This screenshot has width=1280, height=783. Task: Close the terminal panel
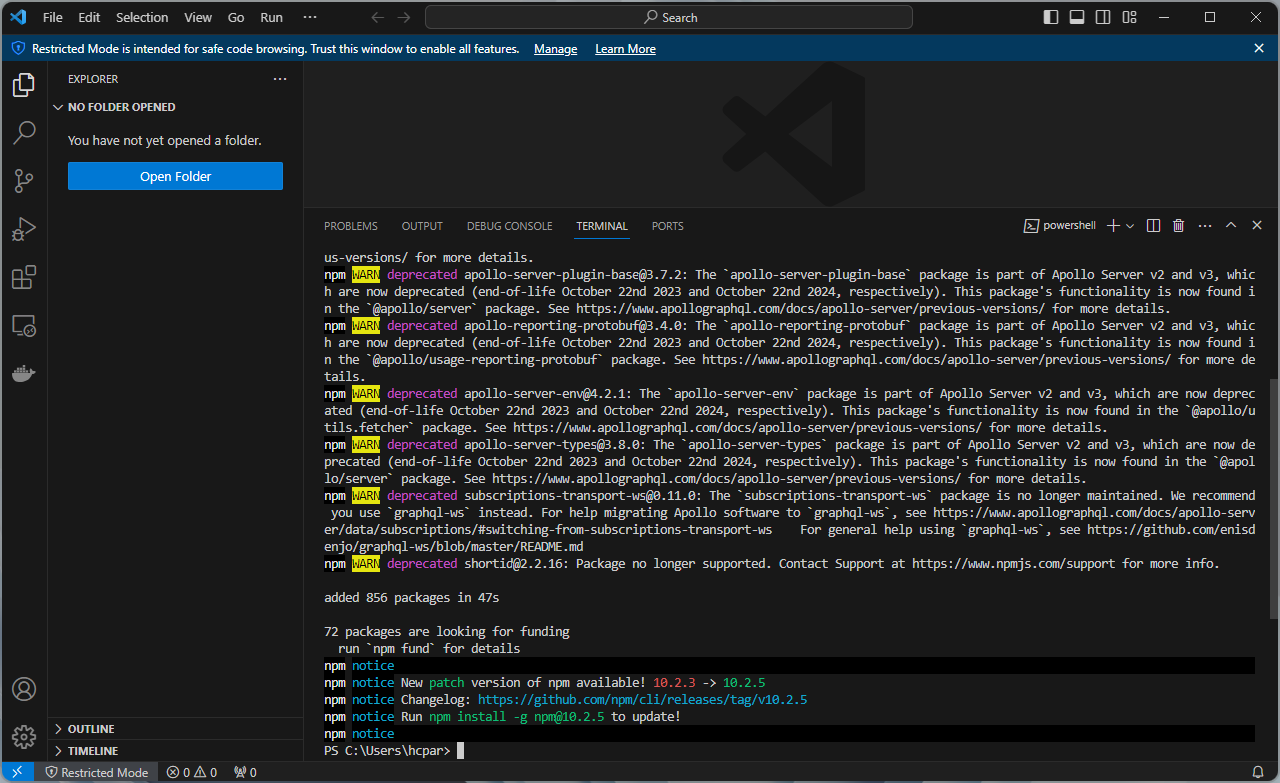[1257, 226]
